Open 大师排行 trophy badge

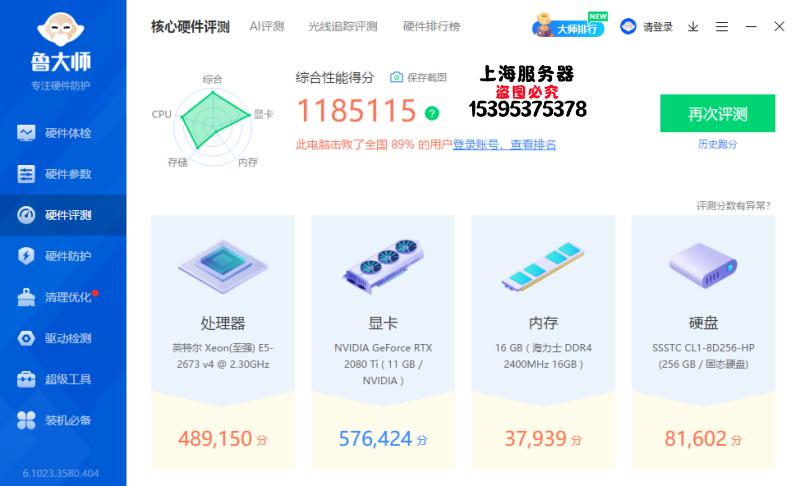tap(569, 26)
